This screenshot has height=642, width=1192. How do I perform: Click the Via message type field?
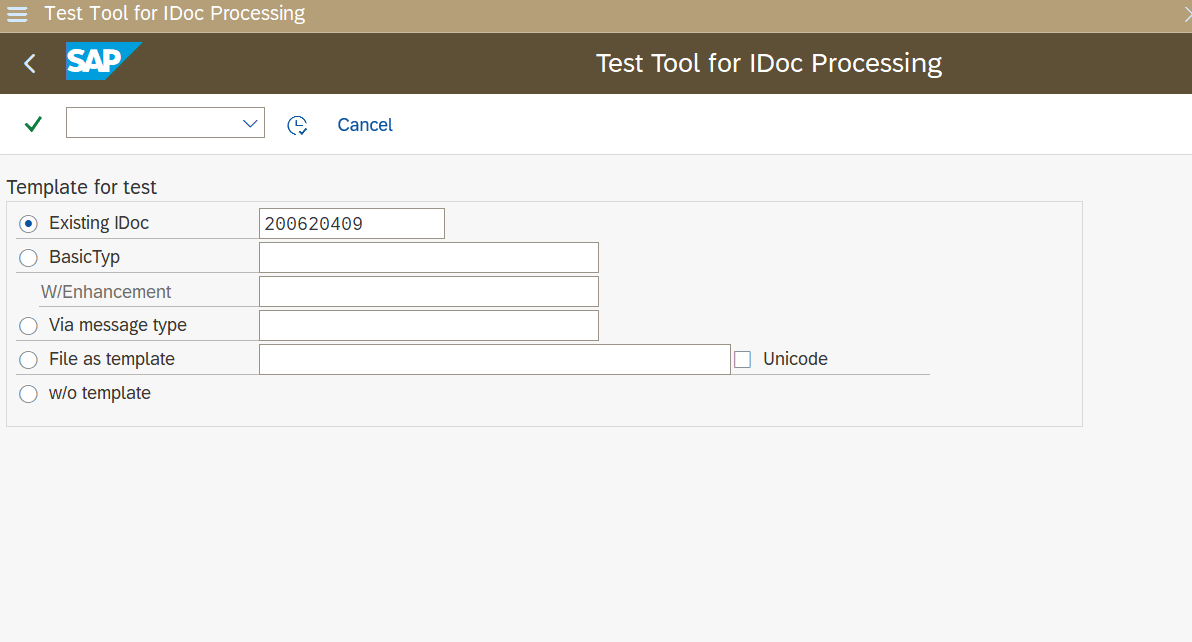428,326
